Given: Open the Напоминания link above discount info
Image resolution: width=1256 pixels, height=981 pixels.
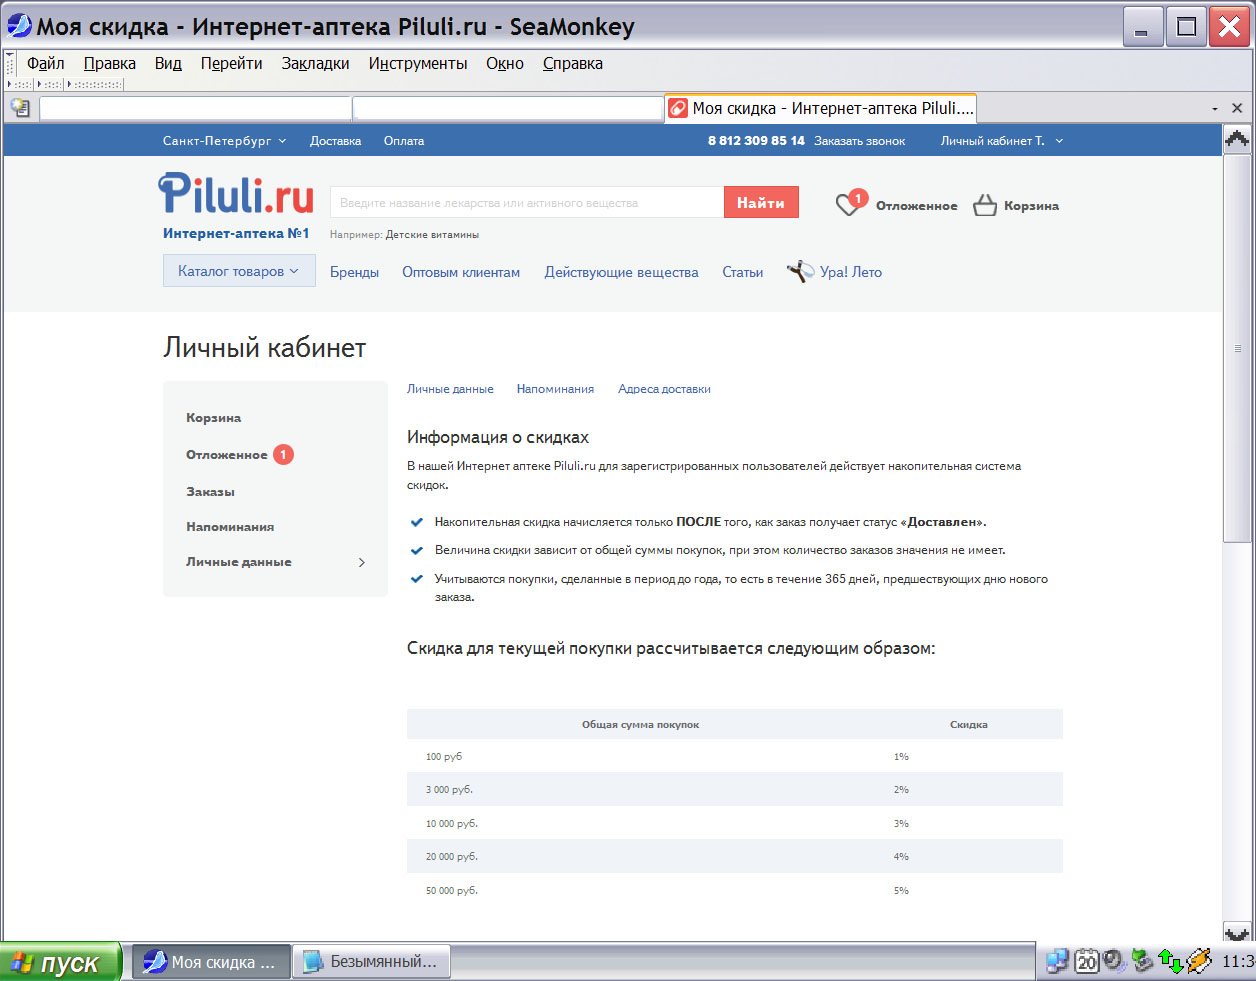Looking at the screenshot, I should (555, 389).
